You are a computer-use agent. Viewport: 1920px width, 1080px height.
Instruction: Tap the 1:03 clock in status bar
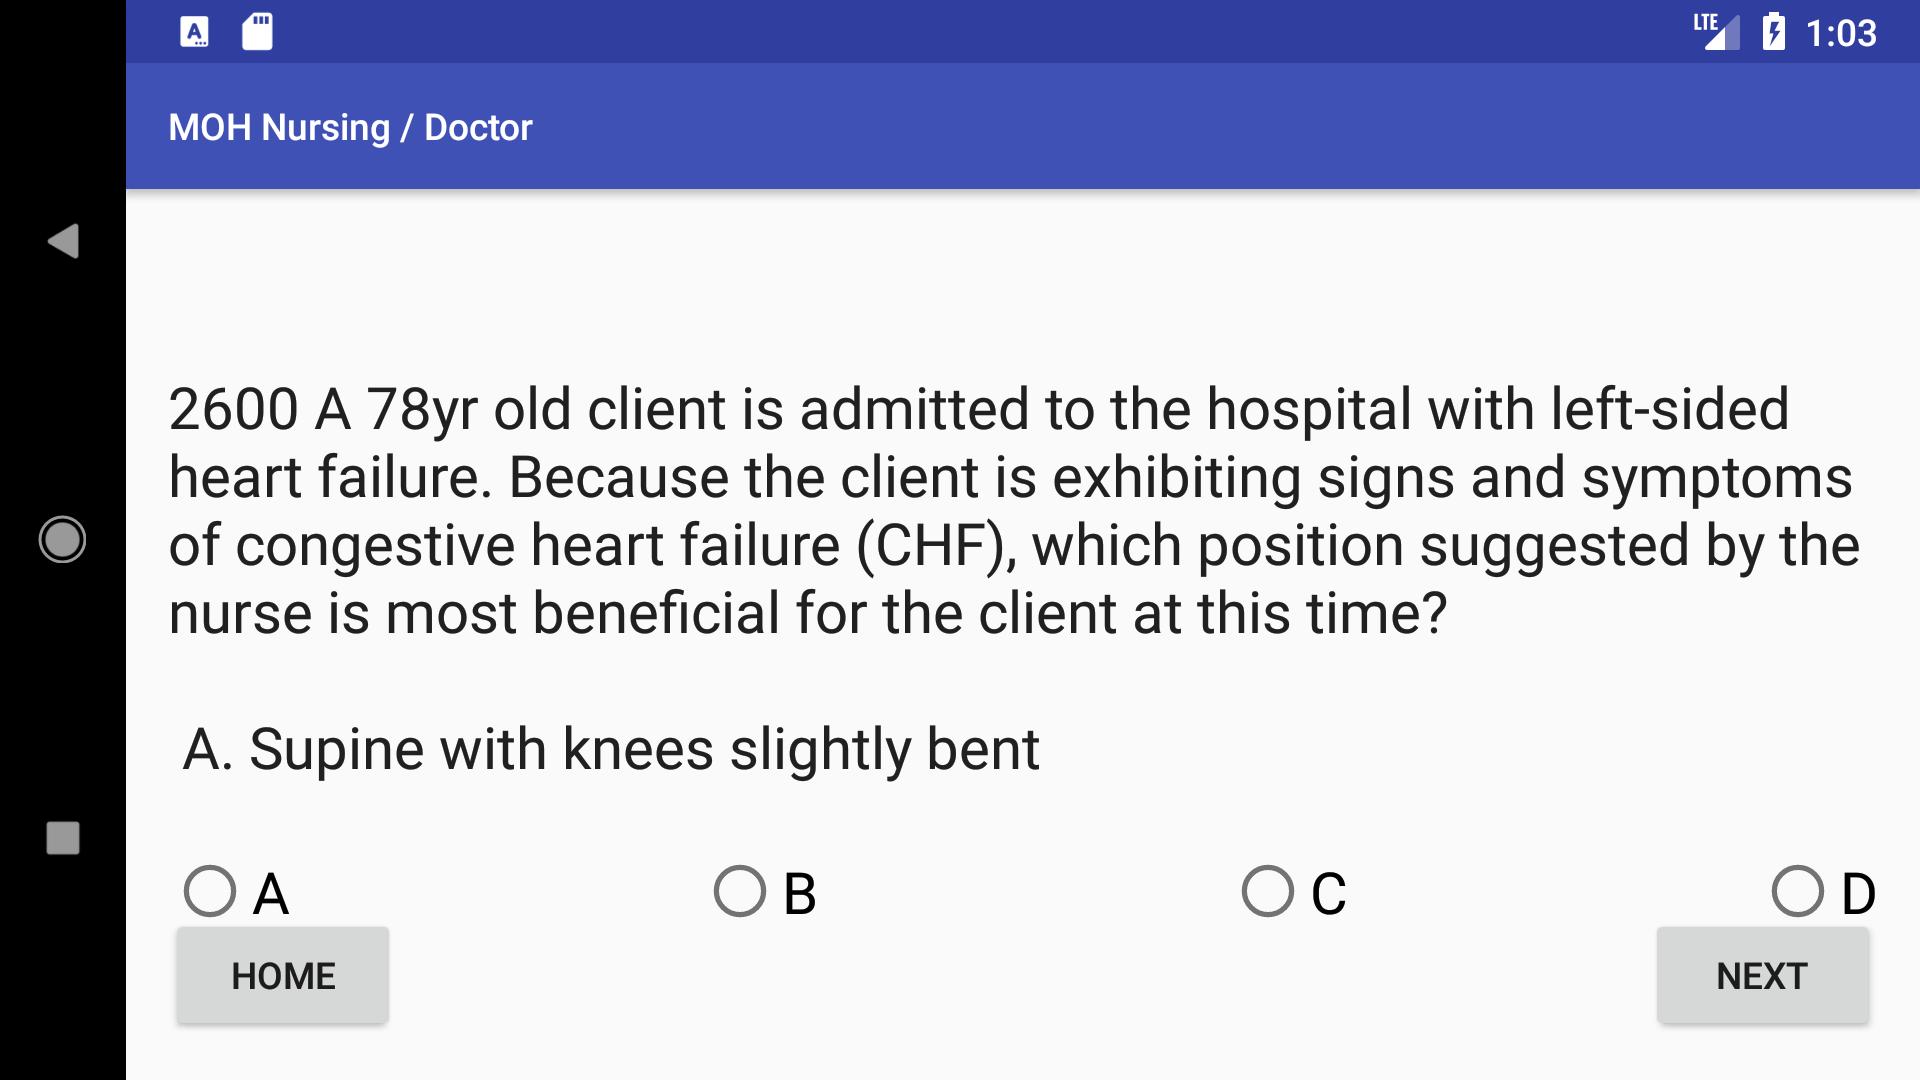[1841, 33]
